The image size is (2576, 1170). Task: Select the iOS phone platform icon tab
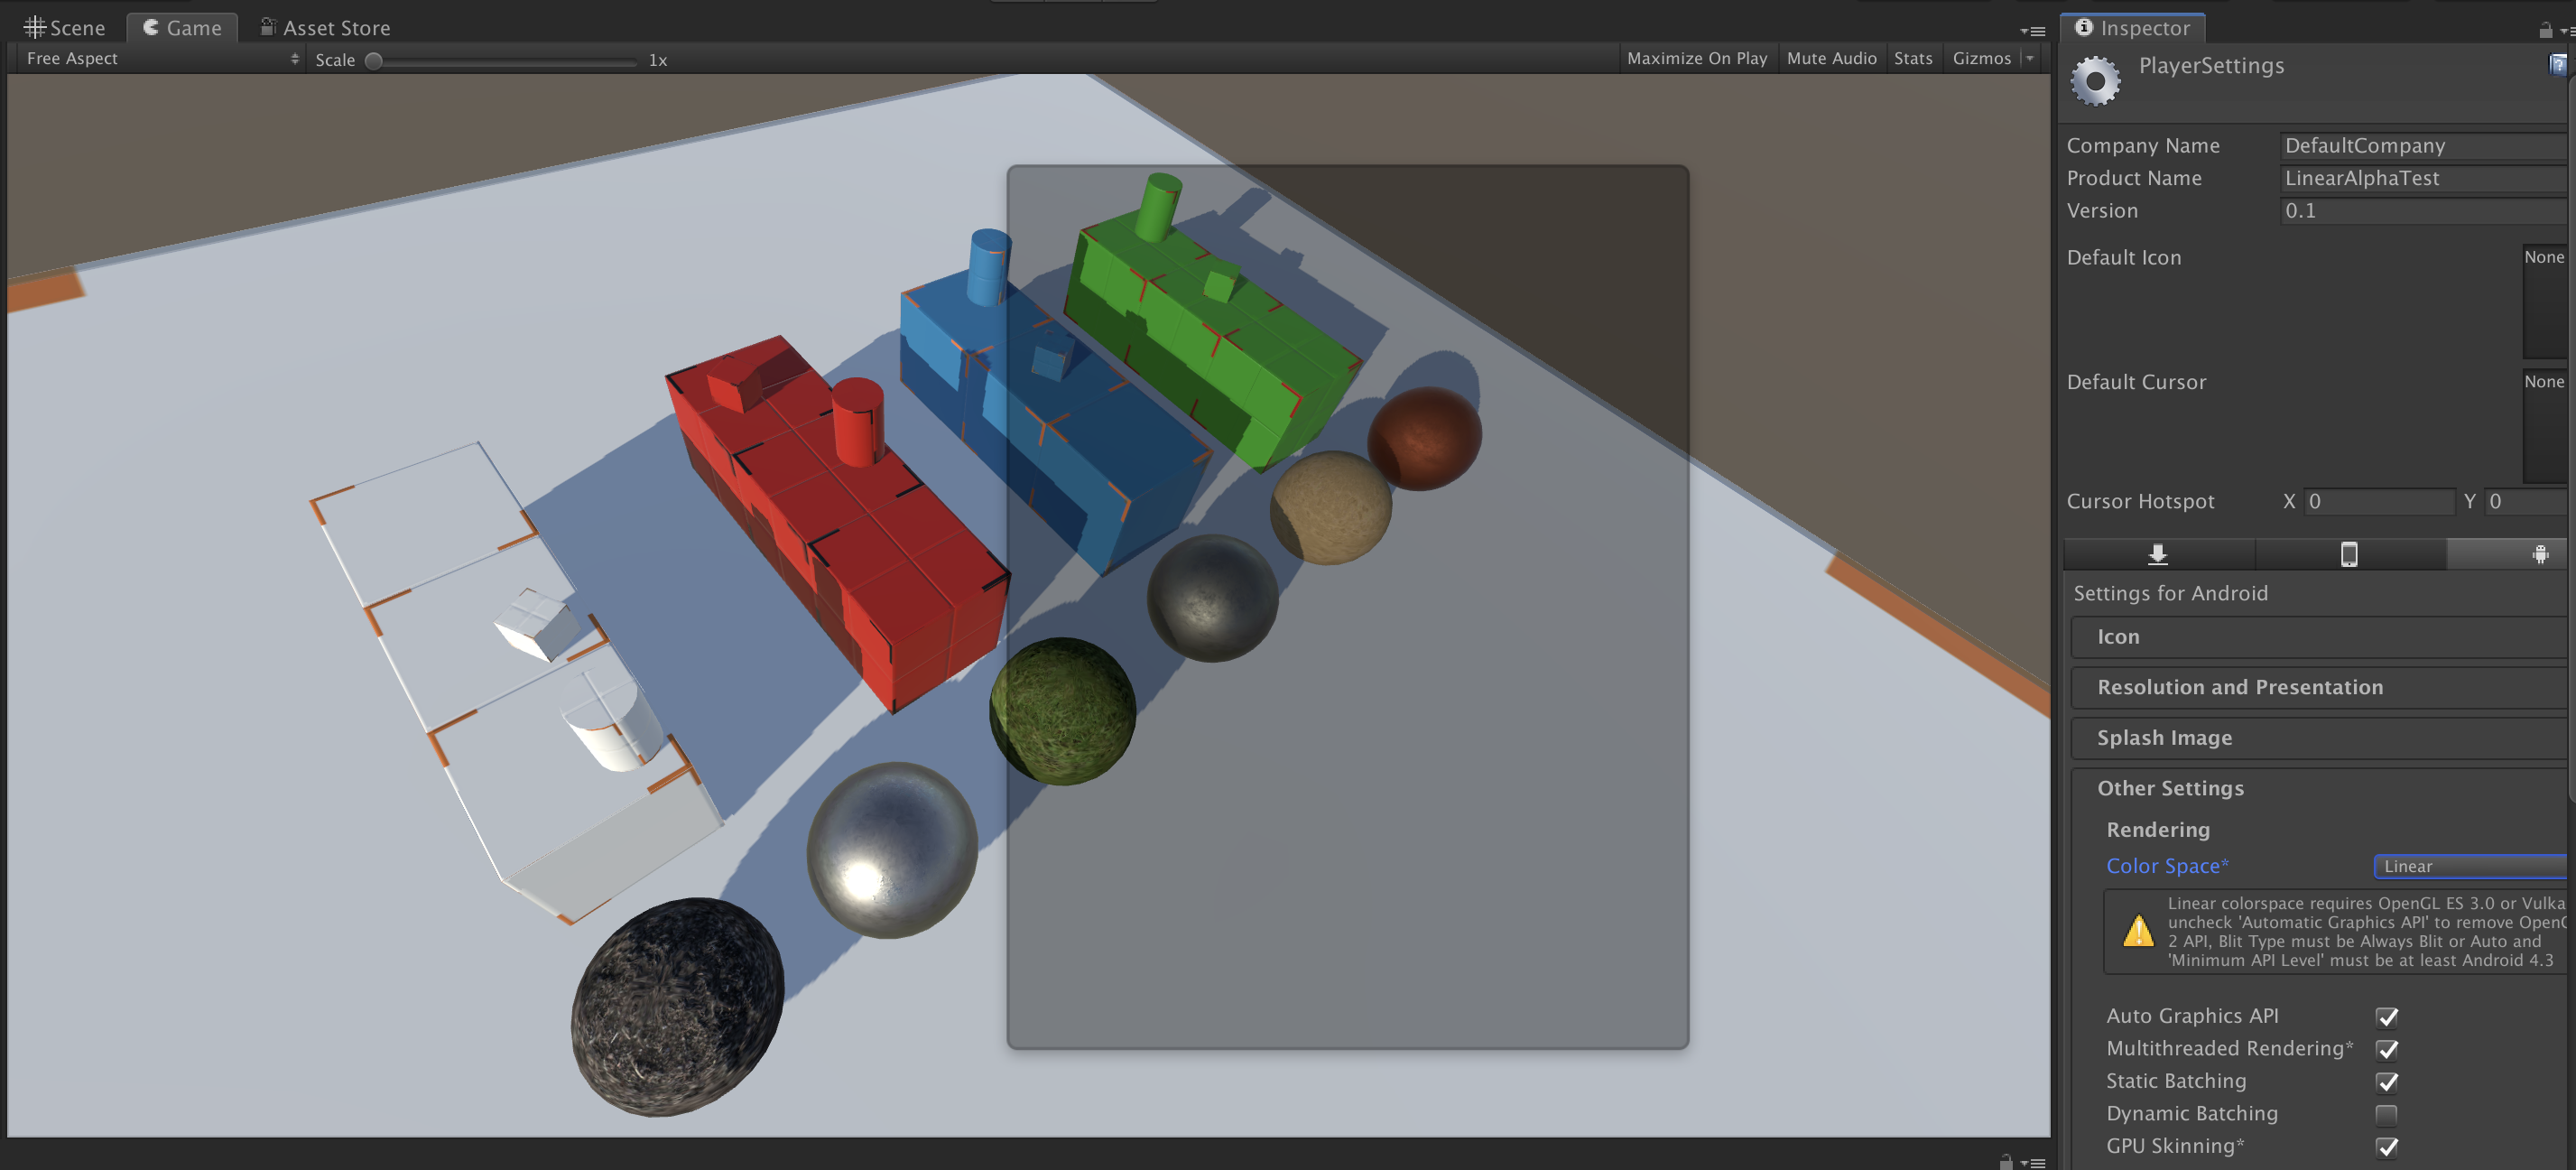(x=2348, y=554)
